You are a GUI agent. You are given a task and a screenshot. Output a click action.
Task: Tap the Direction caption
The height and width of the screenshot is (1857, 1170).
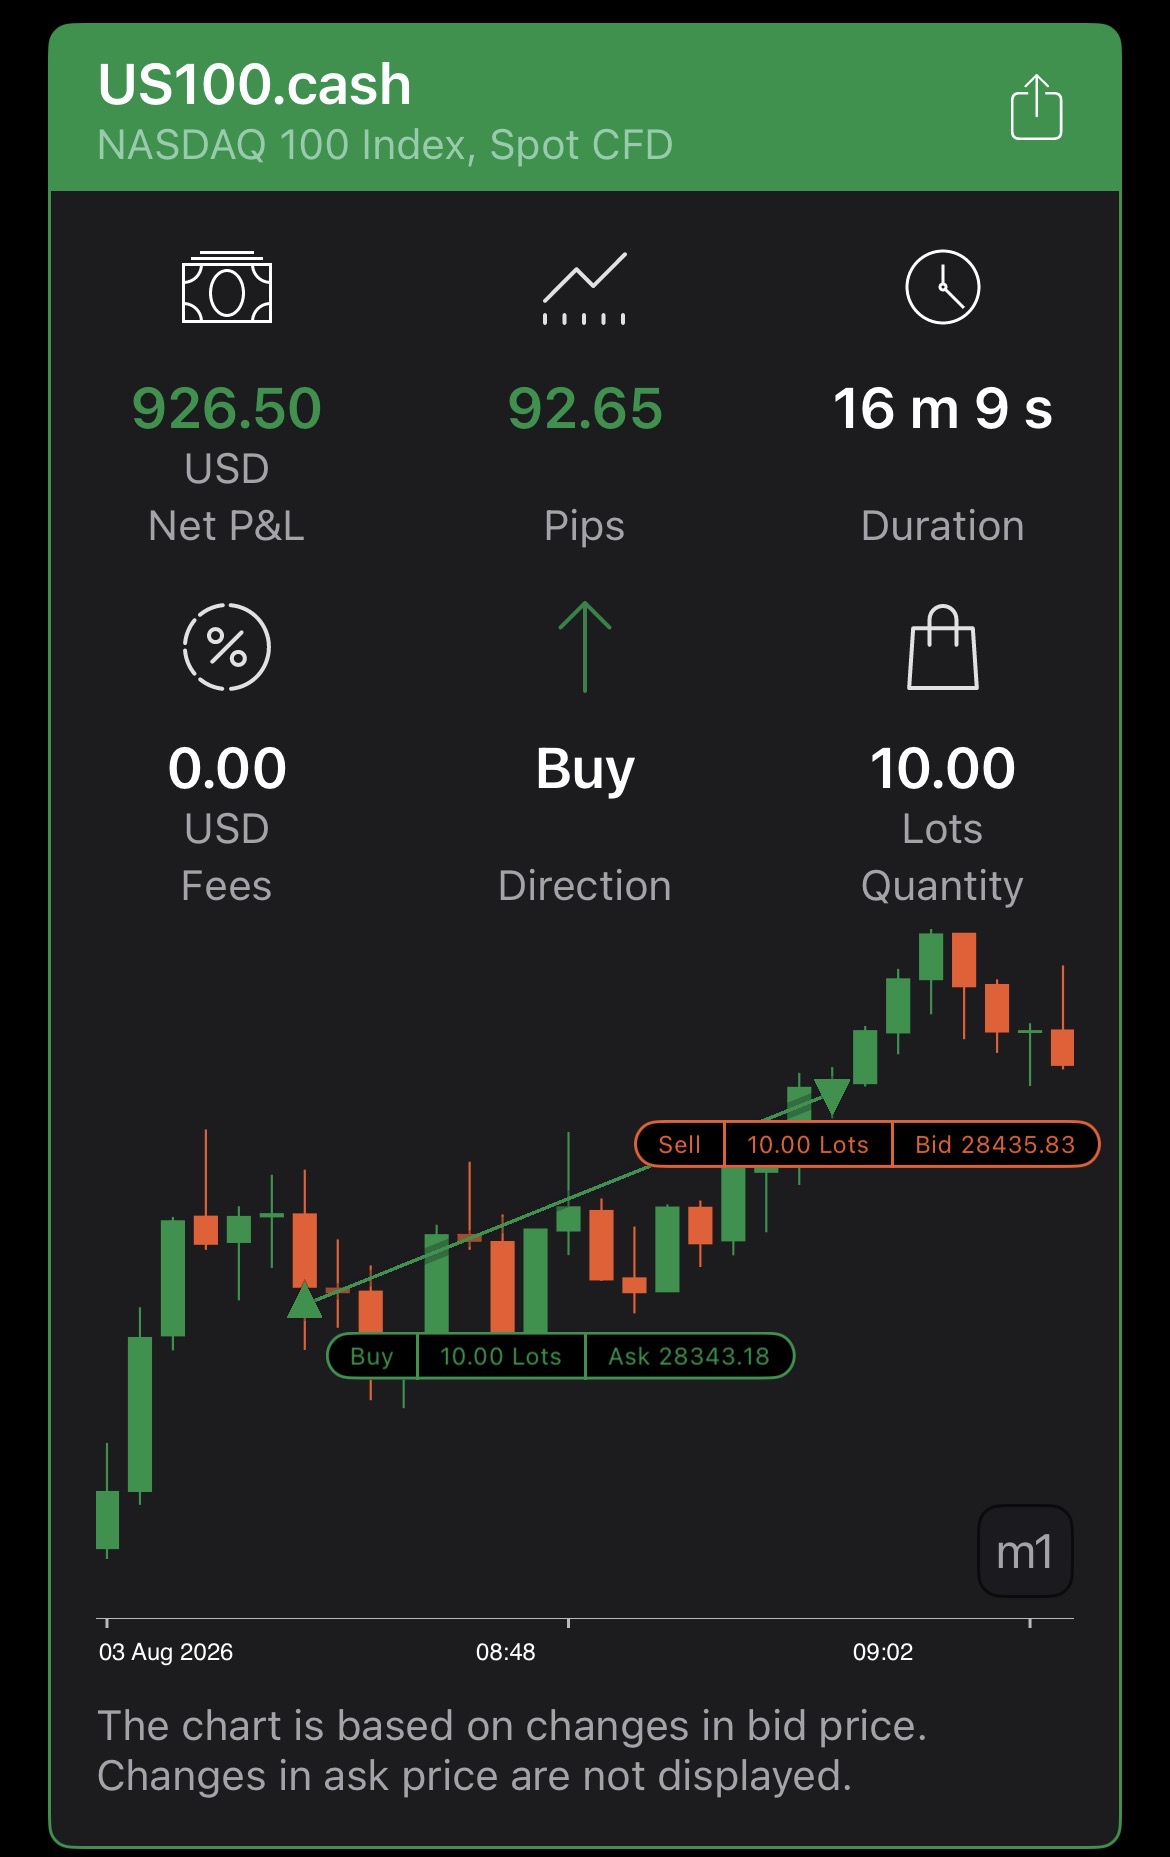pos(585,886)
